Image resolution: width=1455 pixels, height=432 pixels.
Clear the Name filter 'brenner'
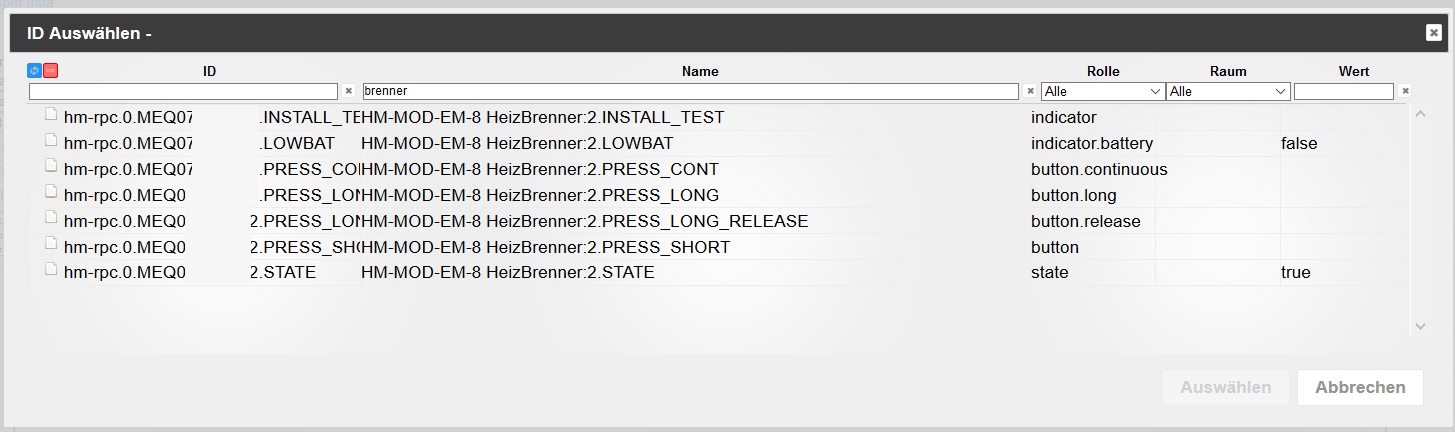click(x=1030, y=91)
